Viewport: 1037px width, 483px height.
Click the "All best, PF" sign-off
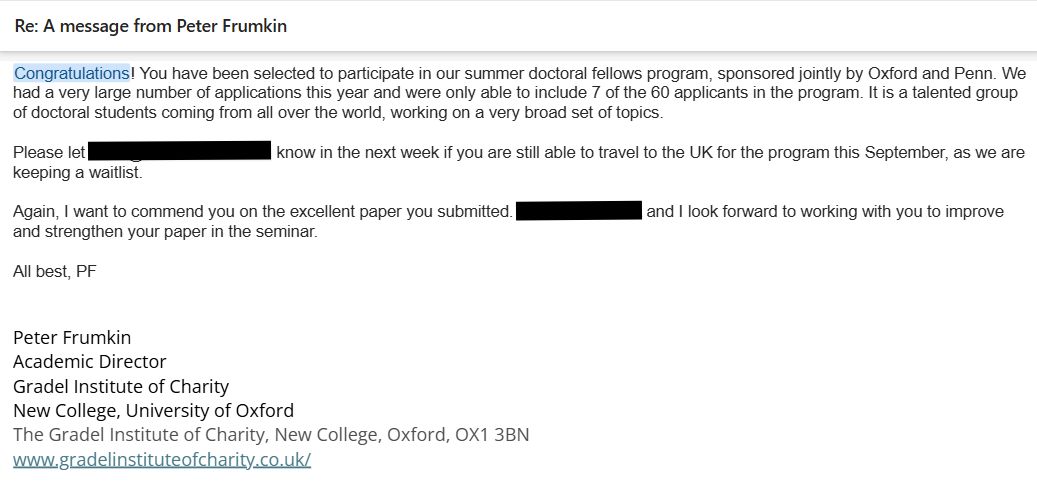55,271
